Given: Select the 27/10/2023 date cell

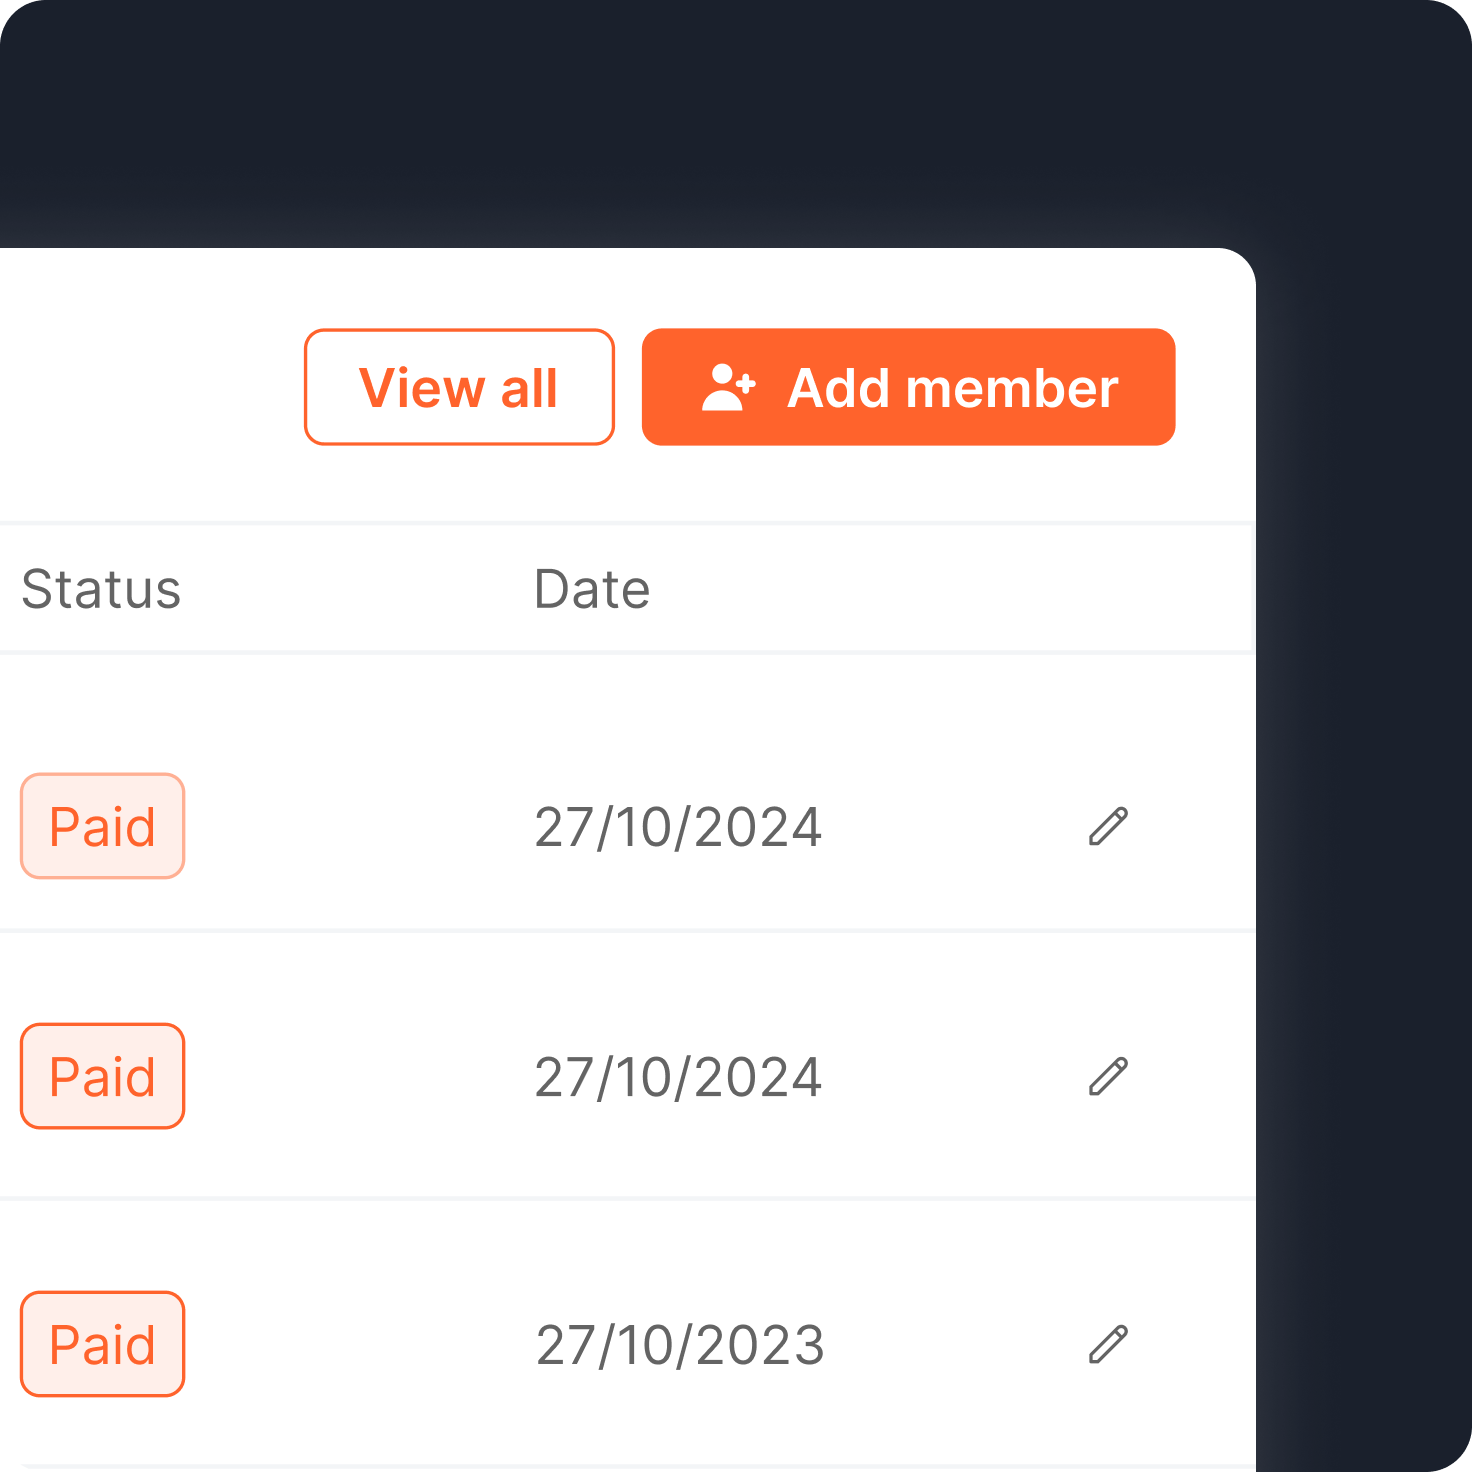Looking at the screenshot, I should tap(680, 1346).
